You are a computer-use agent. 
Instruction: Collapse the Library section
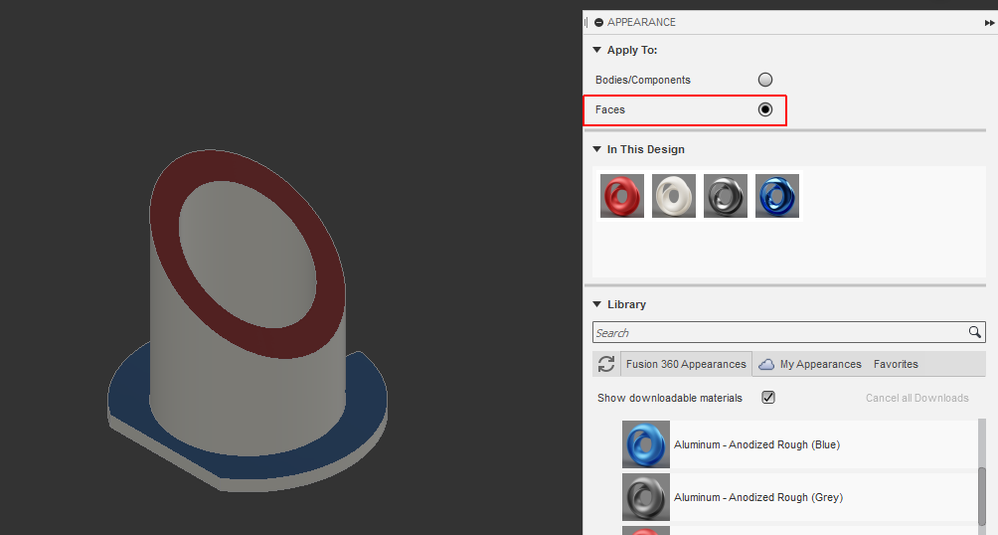596,304
